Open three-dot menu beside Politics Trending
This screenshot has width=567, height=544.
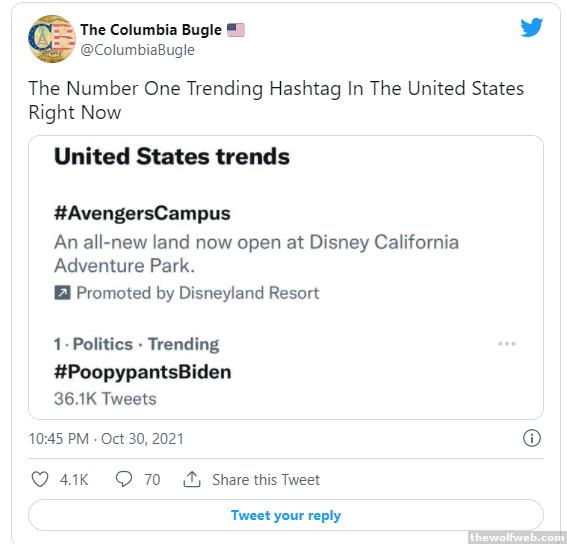[x=507, y=344]
